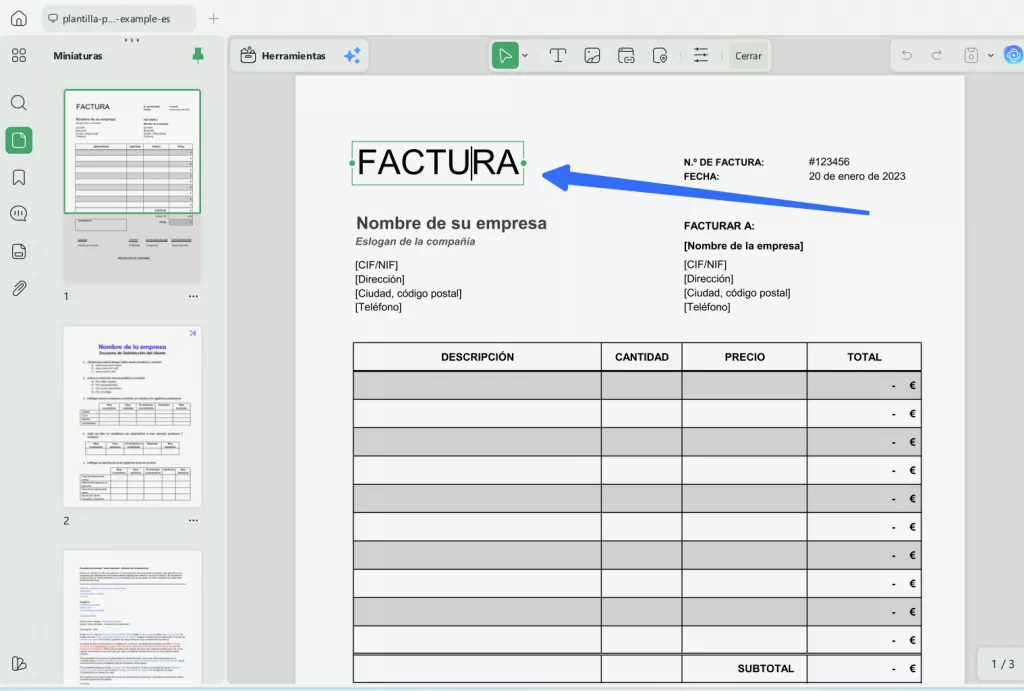Select the page location marker tool
Viewport: 1024px width, 691px height.
660,56
